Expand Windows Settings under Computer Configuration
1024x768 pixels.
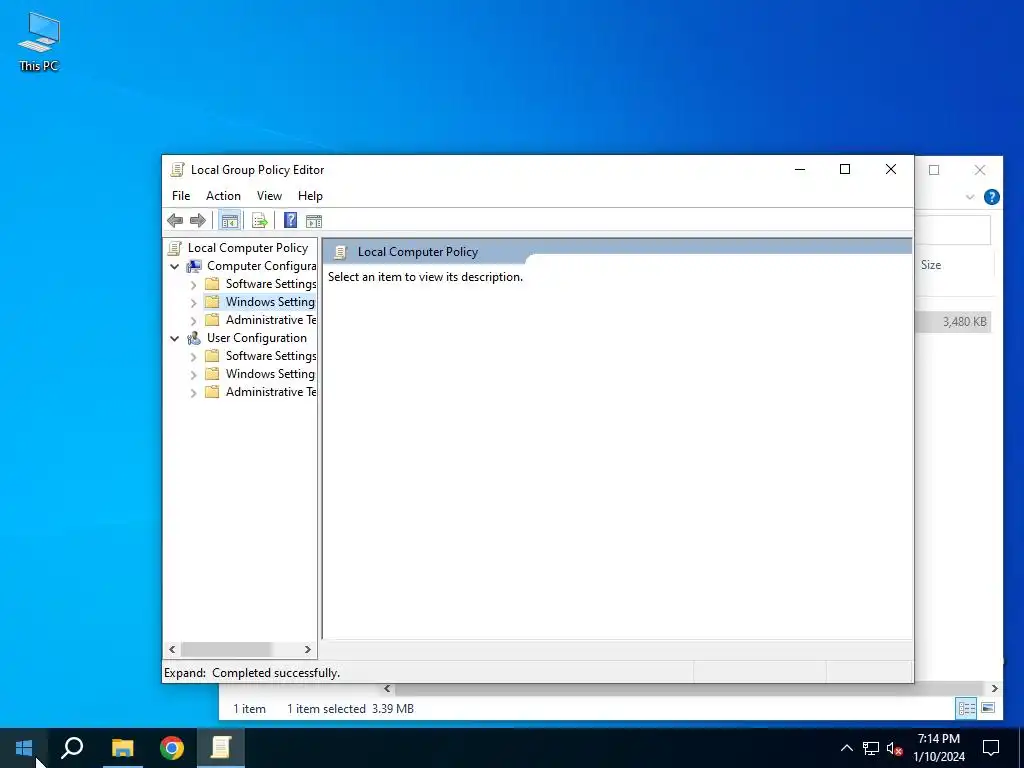(193, 303)
